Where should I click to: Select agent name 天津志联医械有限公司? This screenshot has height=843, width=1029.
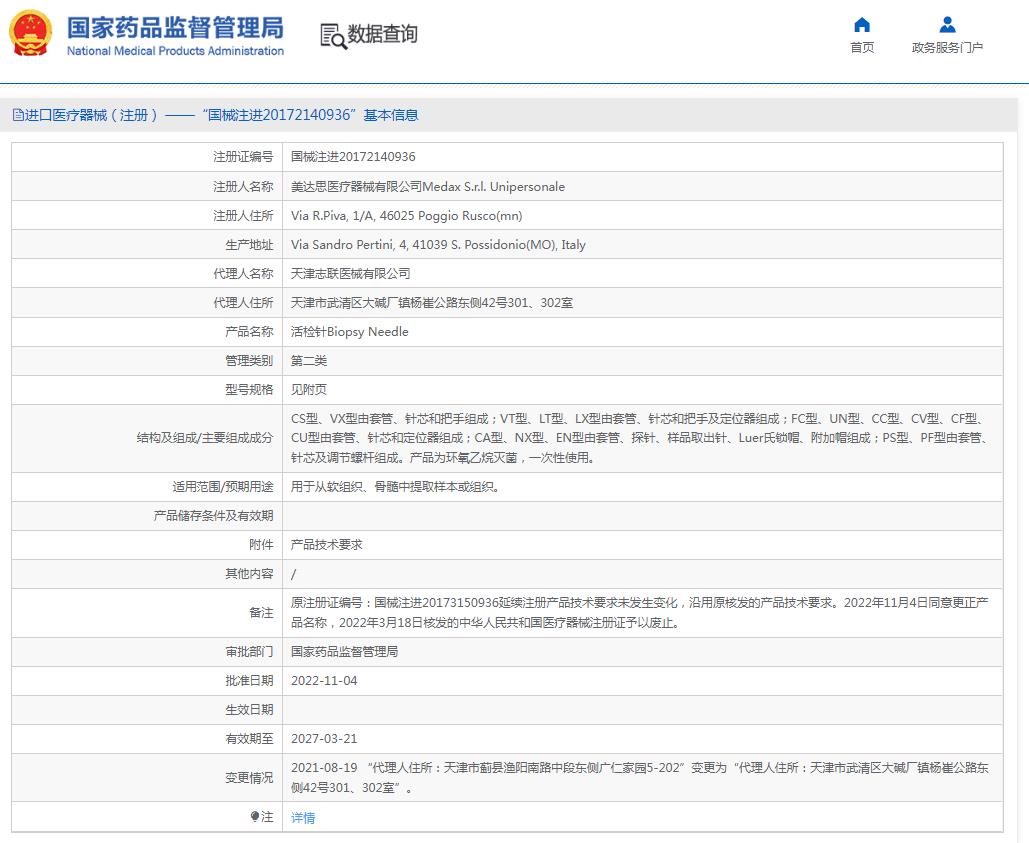tap(350, 274)
